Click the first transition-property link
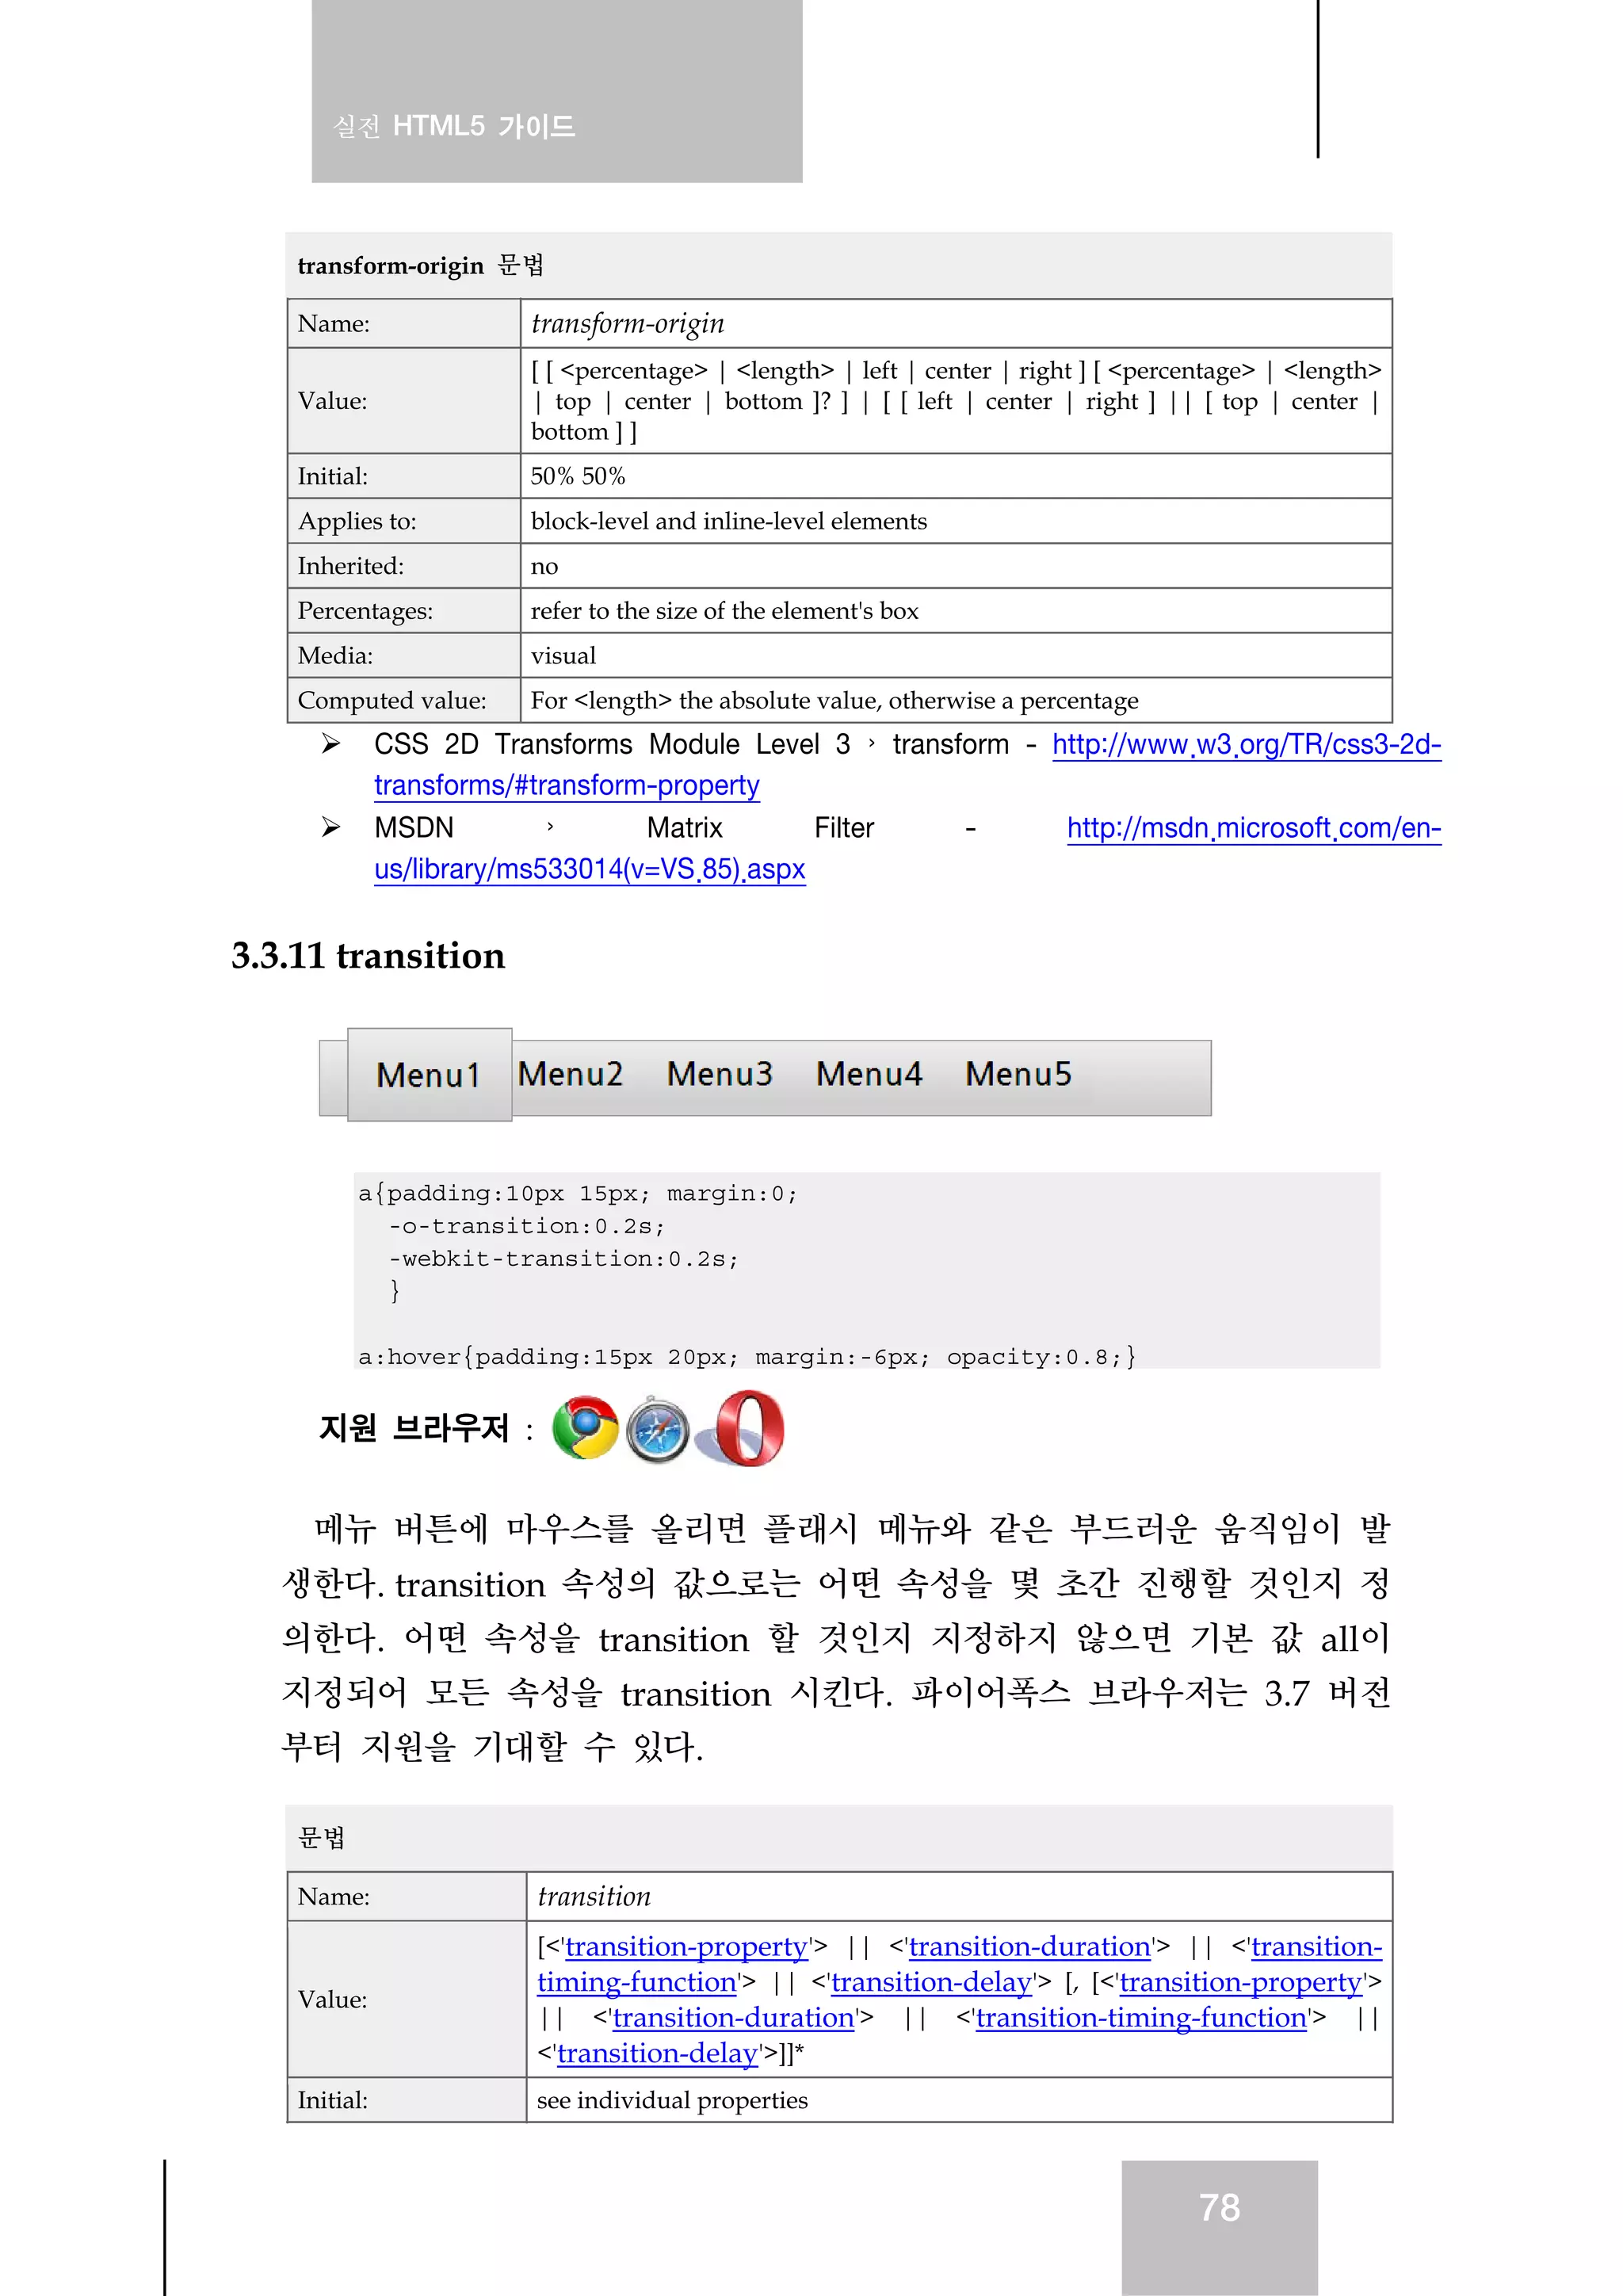 686,1947
